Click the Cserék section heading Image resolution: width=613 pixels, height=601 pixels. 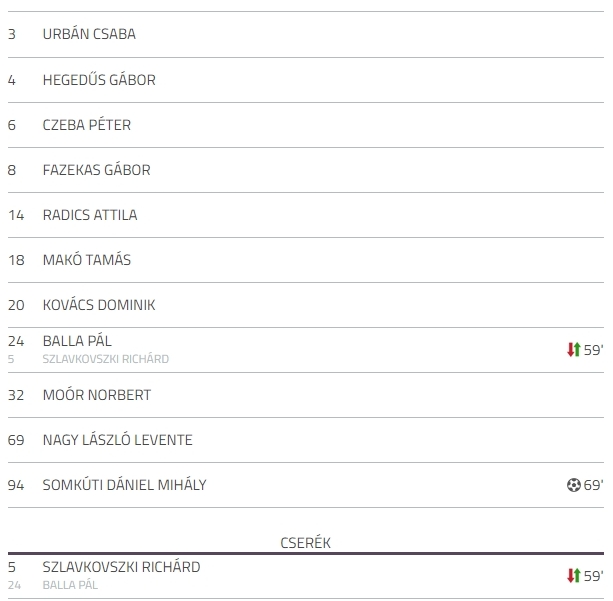click(x=306, y=543)
